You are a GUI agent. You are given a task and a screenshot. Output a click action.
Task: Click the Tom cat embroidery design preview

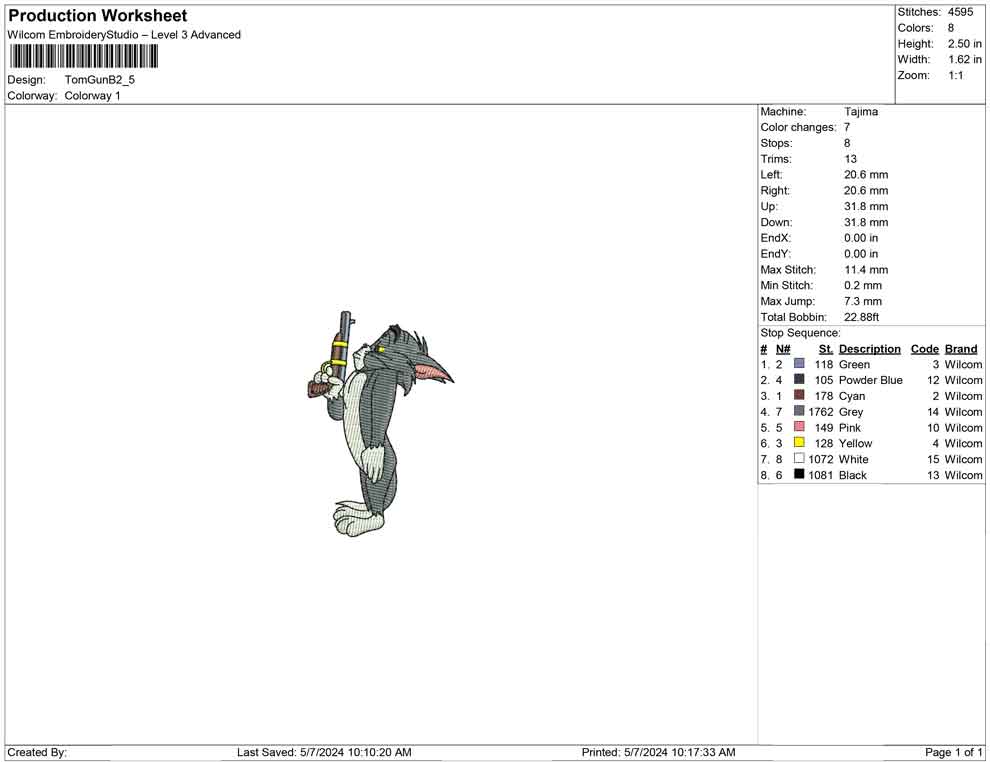pos(380,424)
